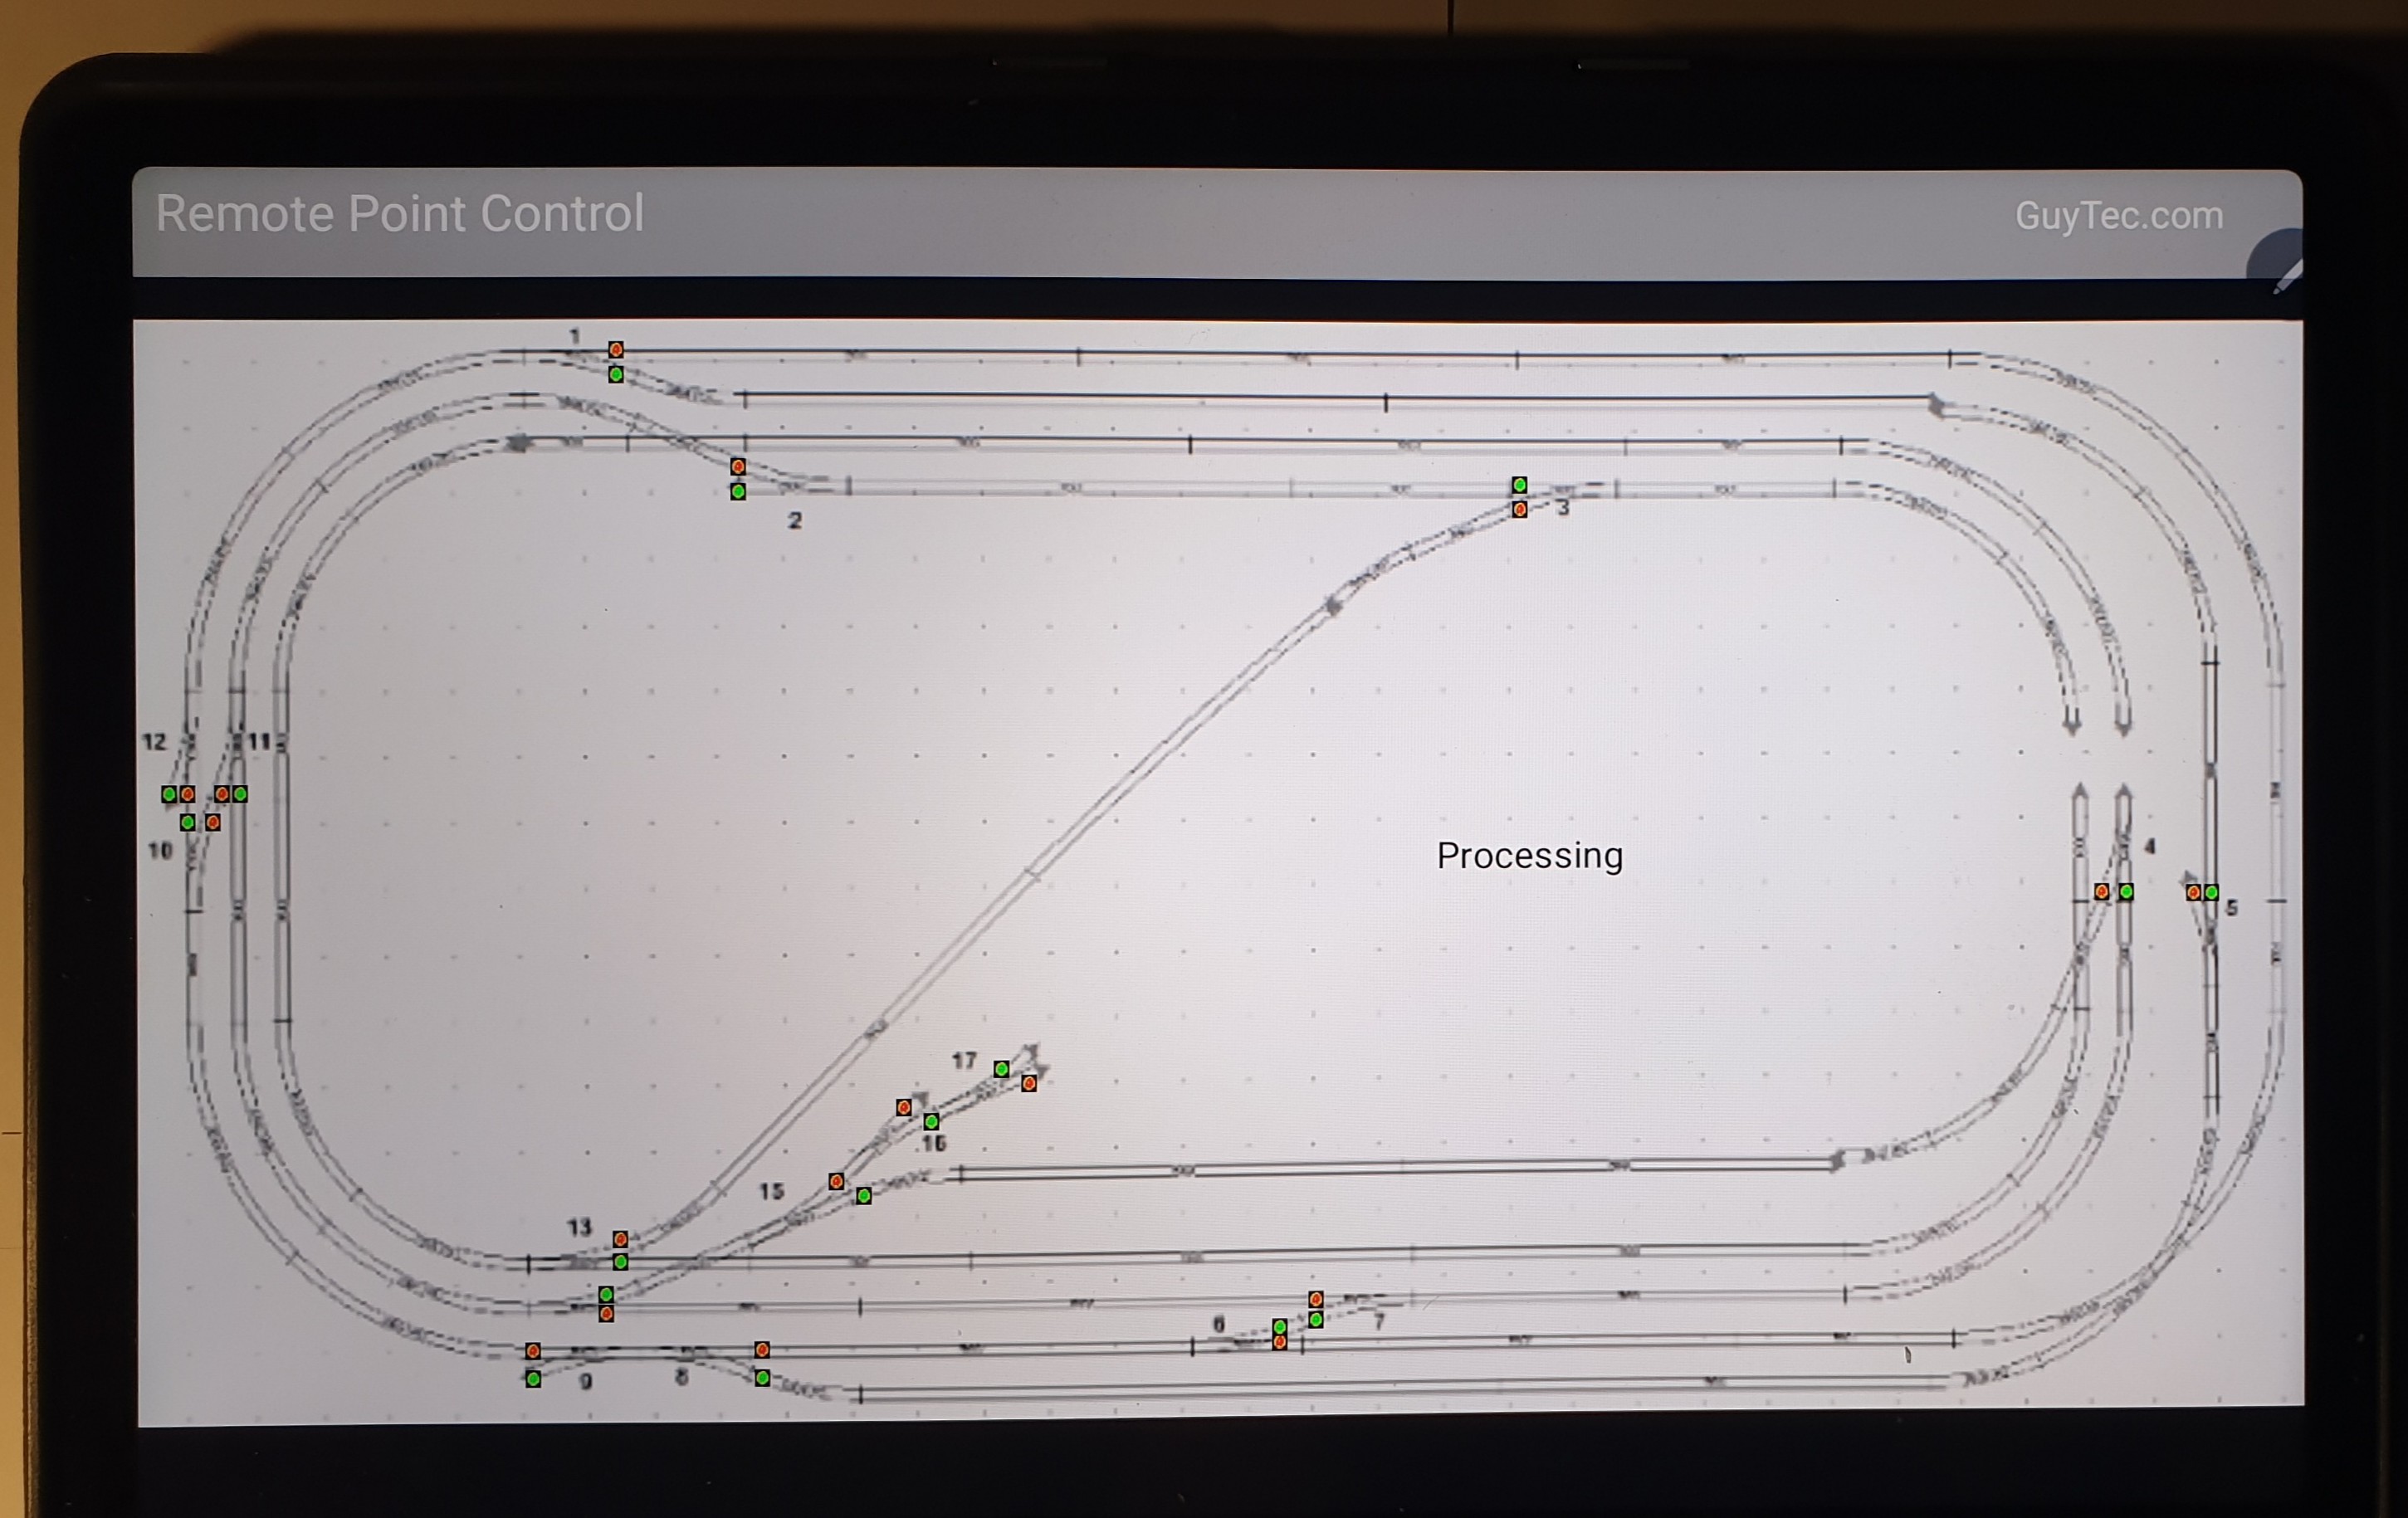Click the Remote Point Control title

(x=400, y=214)
